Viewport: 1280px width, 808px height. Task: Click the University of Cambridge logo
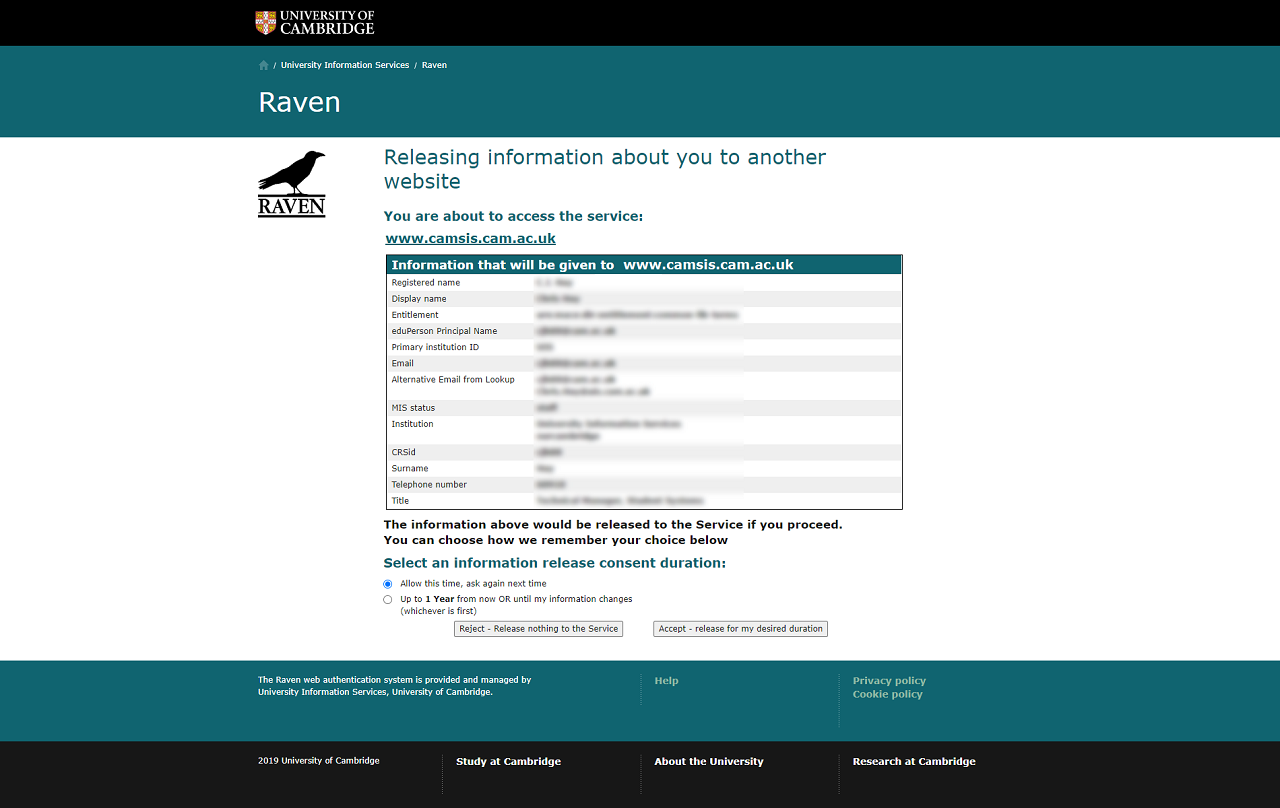(315, 22)
